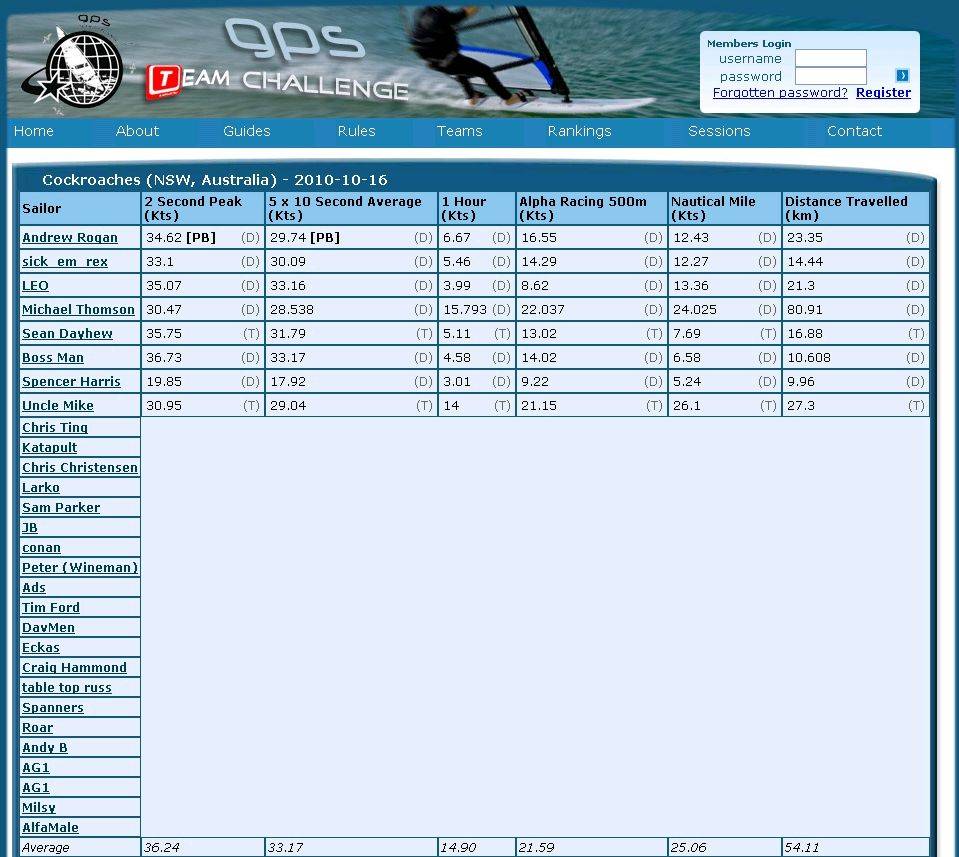
Task: Go to the Rankings menu
Action: click(x=579, y=131)
